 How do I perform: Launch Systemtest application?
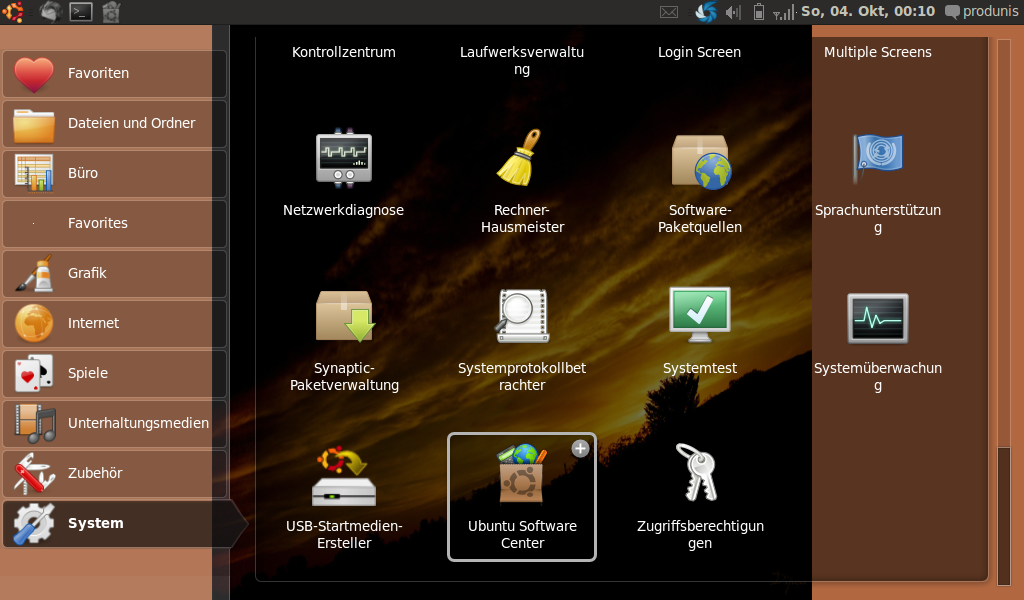700,316
